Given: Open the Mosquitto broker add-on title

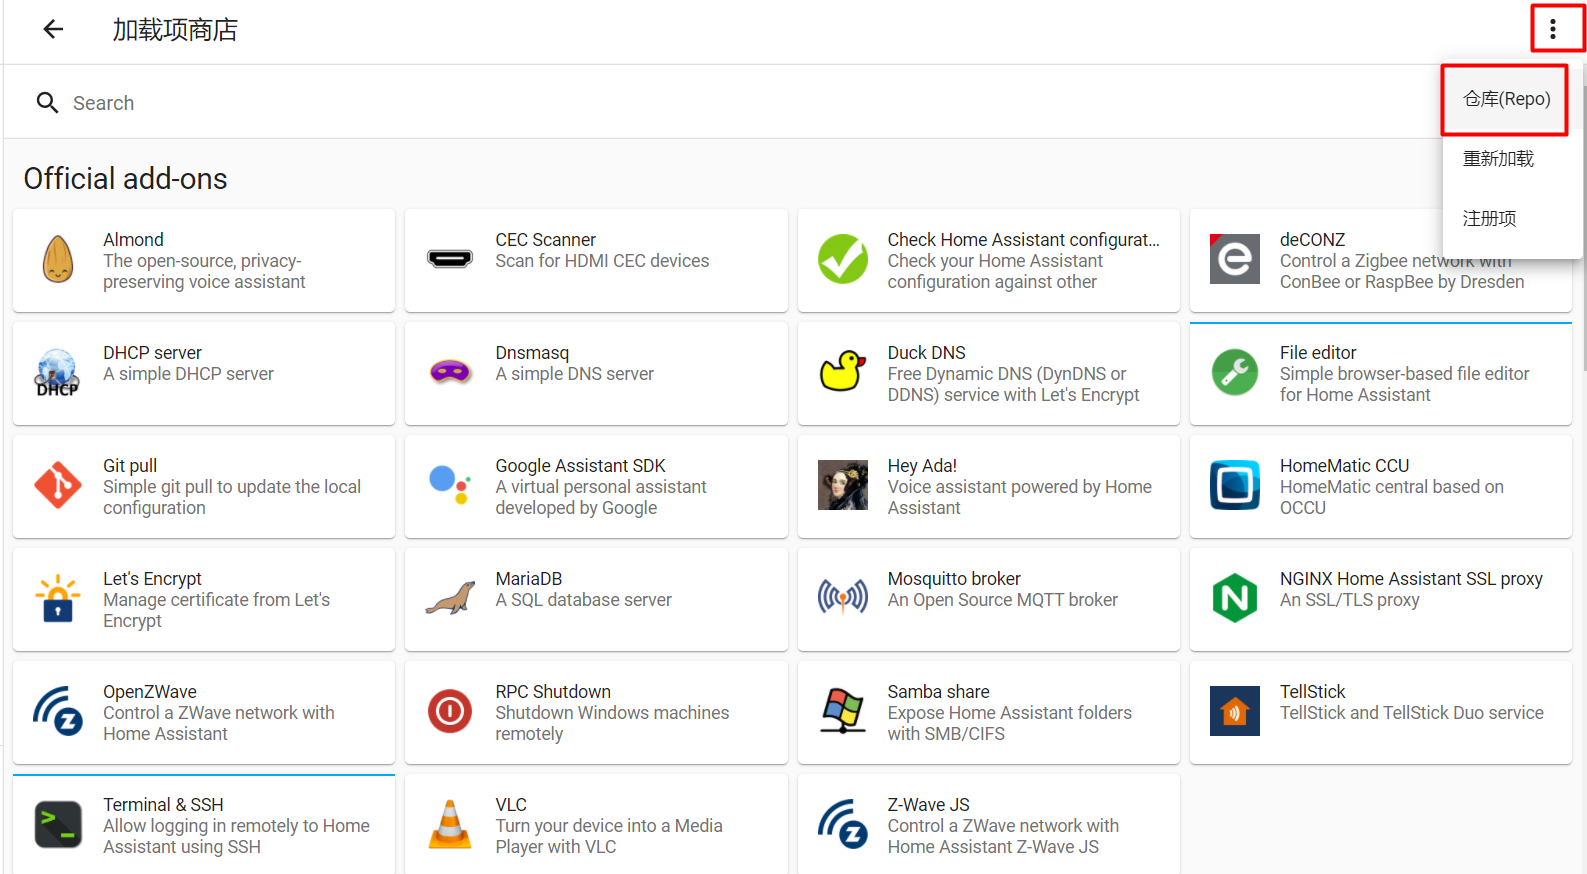Looking at the screenshot, I should (x=954, y=579).
